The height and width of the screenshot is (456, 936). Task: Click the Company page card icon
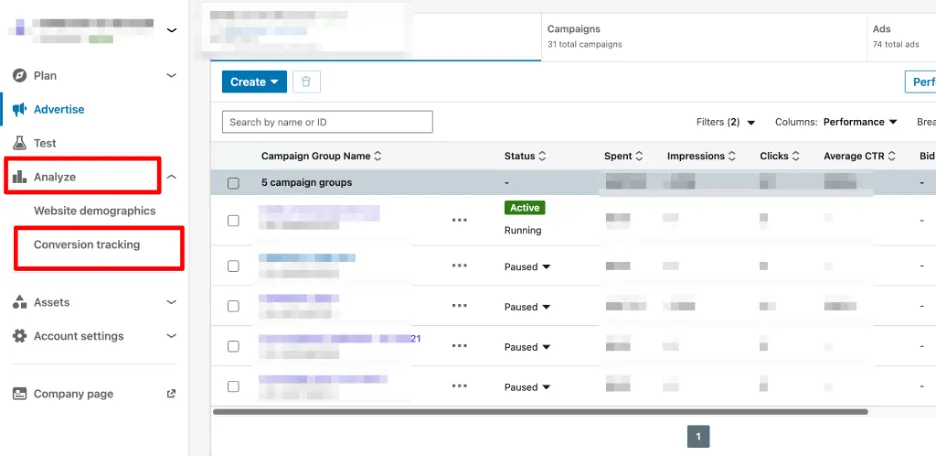point(19,394)
